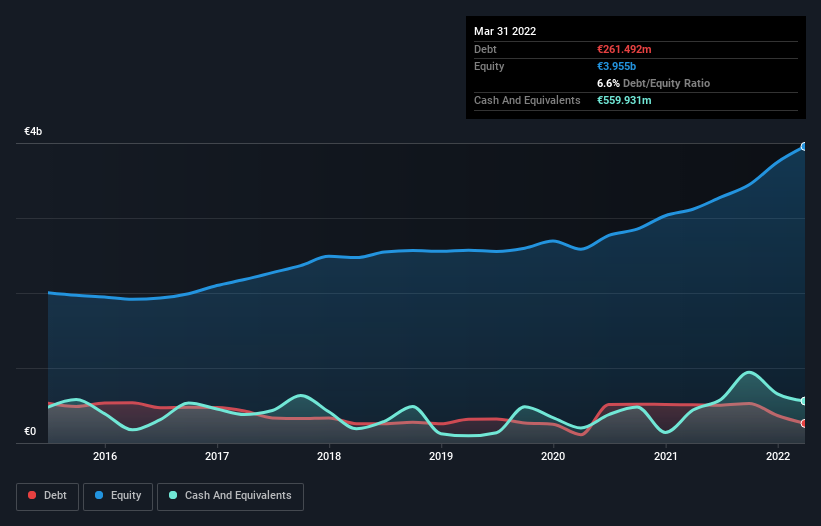Screen dimensions: 821x526
Task: Click the €3.955b equity value
Action: [x=616, y=66]
